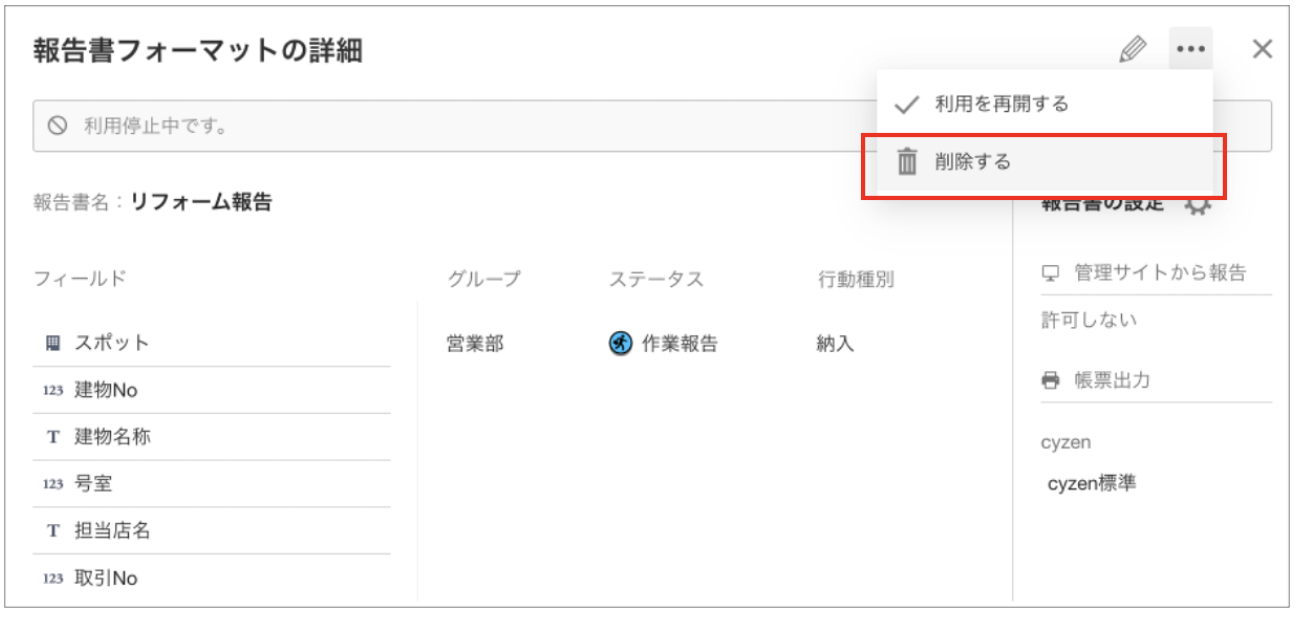Click the pencil edit icon
Screen dimensions: 1296x632
pos(1133,49)
